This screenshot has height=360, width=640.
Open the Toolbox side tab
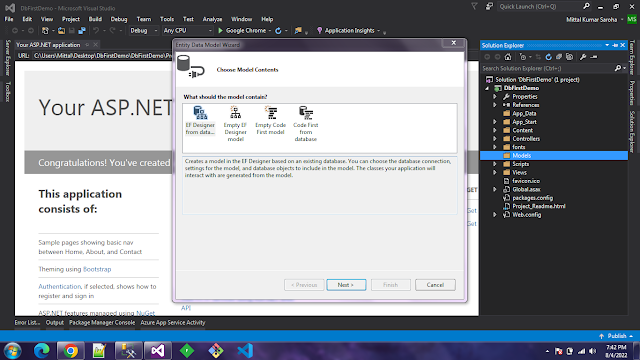[8, 91]
